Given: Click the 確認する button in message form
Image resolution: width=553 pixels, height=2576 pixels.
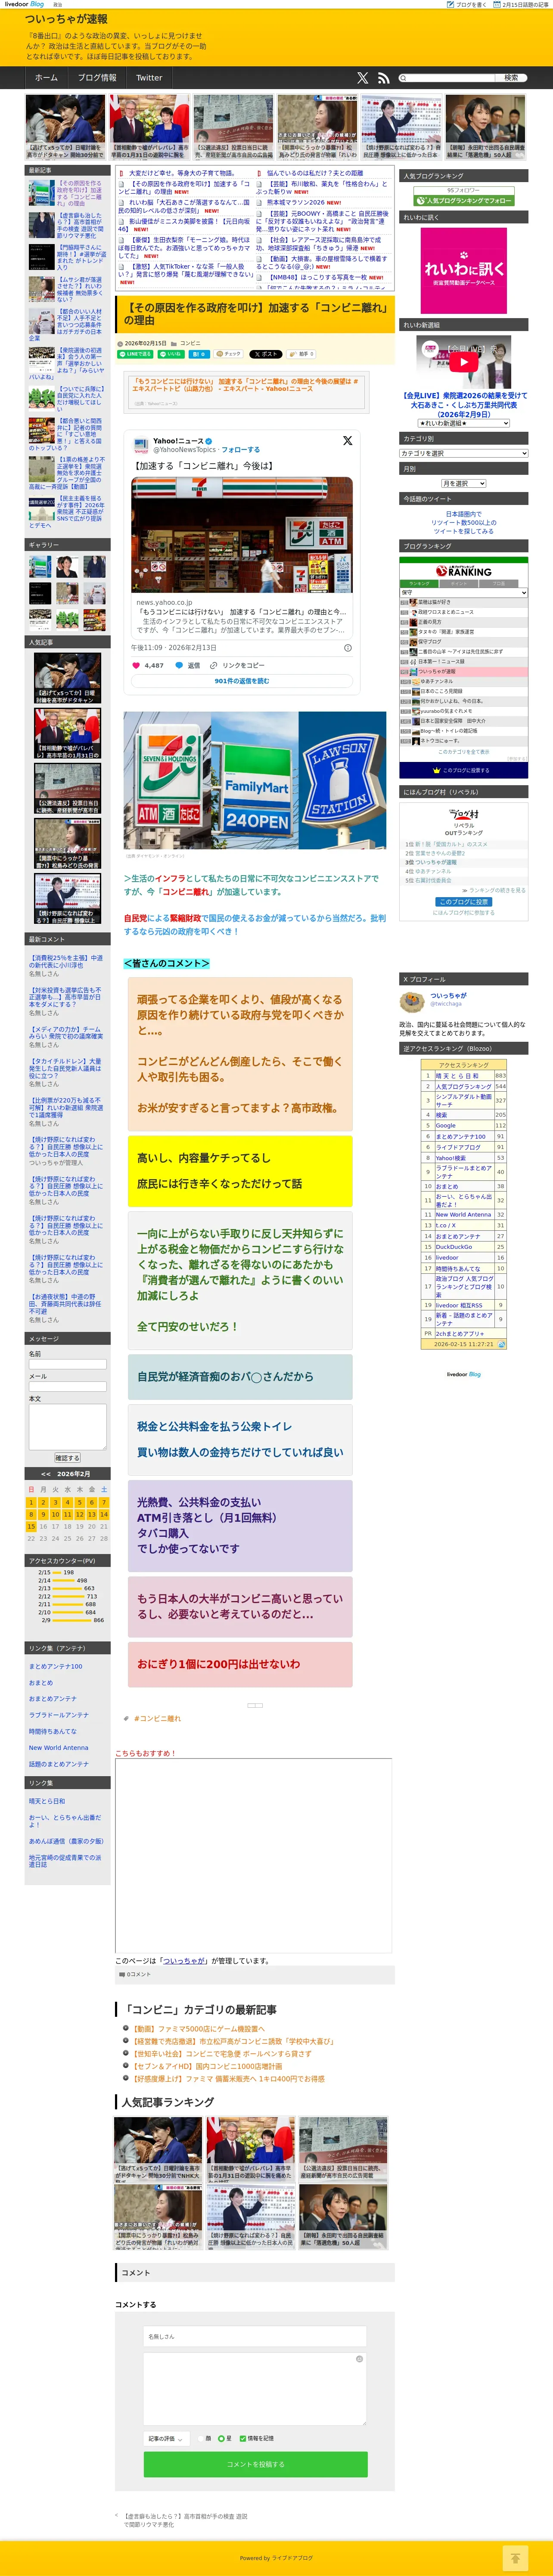Looking at the screenshot, I should [x=67, y=1457].
